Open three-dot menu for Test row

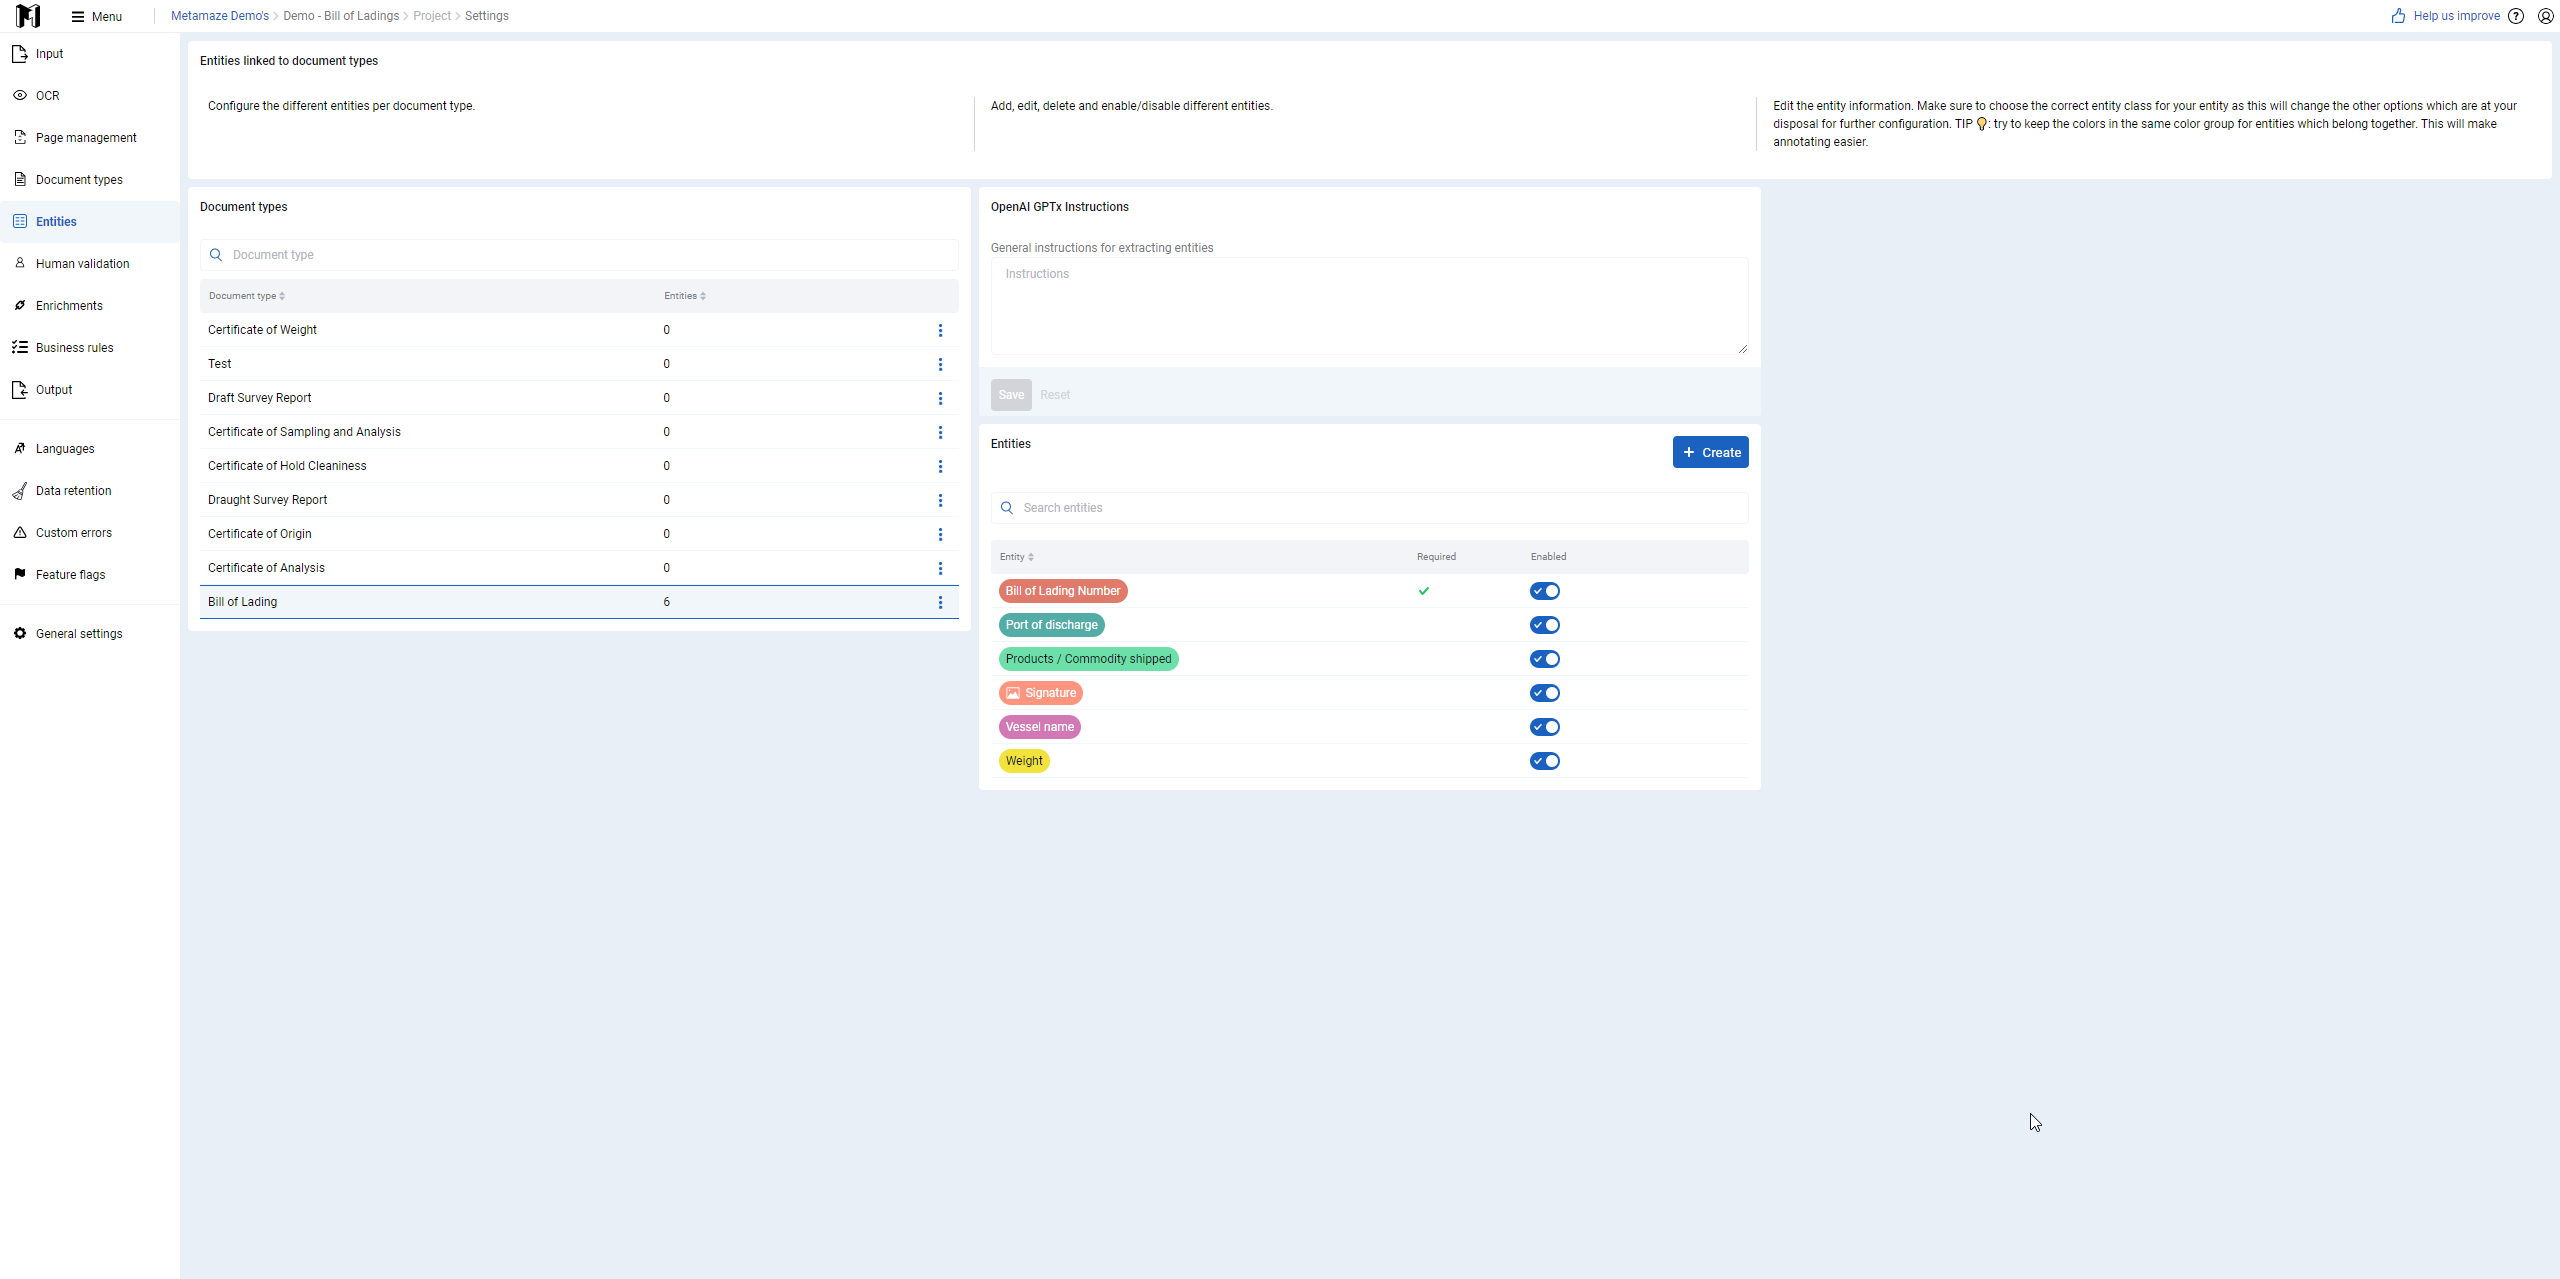tap(940, 364)
